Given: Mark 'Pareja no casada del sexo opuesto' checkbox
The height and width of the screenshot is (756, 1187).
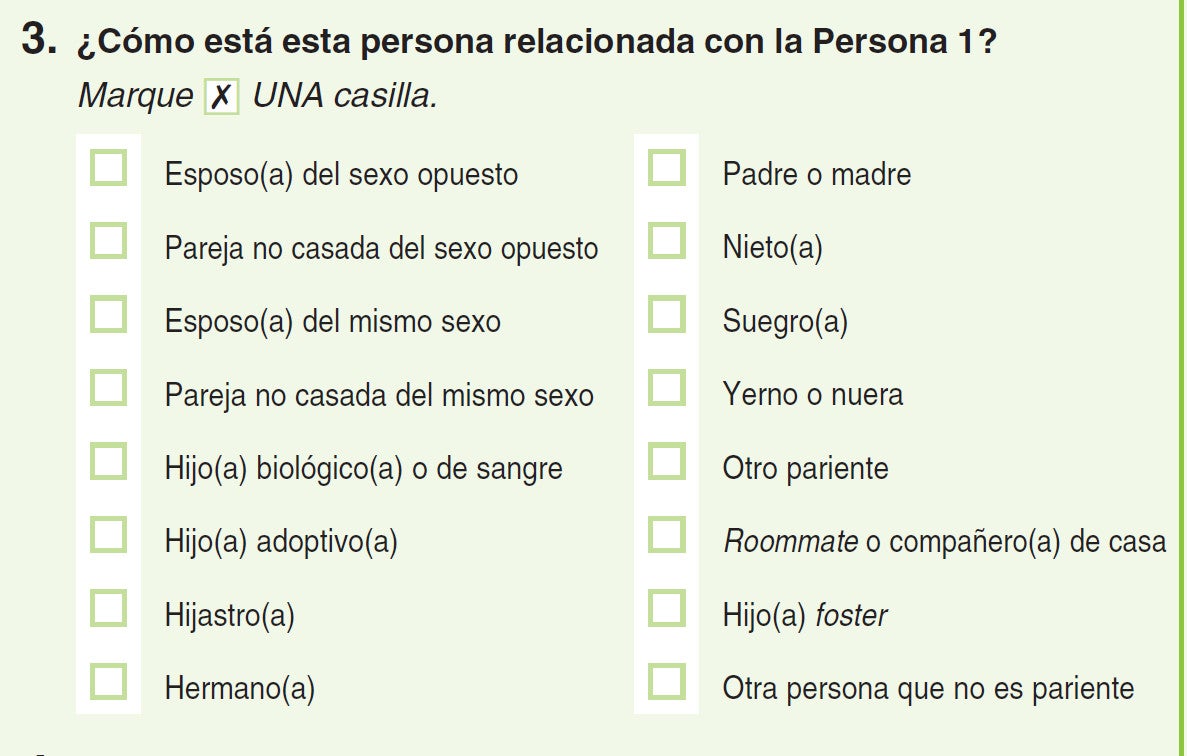Looking at the screenshot, I should [x=108, y=240].
